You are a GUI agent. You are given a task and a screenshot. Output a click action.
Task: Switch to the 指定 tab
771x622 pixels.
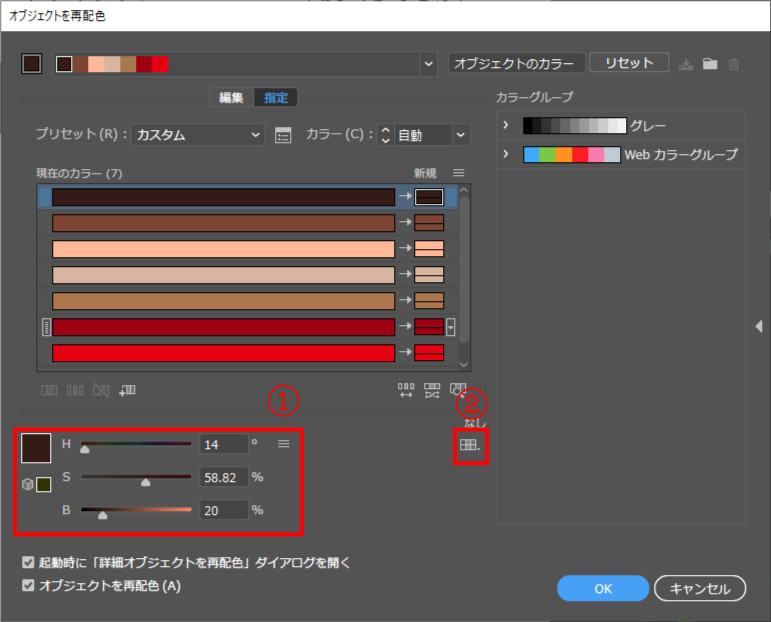click(x=276, y=97)
